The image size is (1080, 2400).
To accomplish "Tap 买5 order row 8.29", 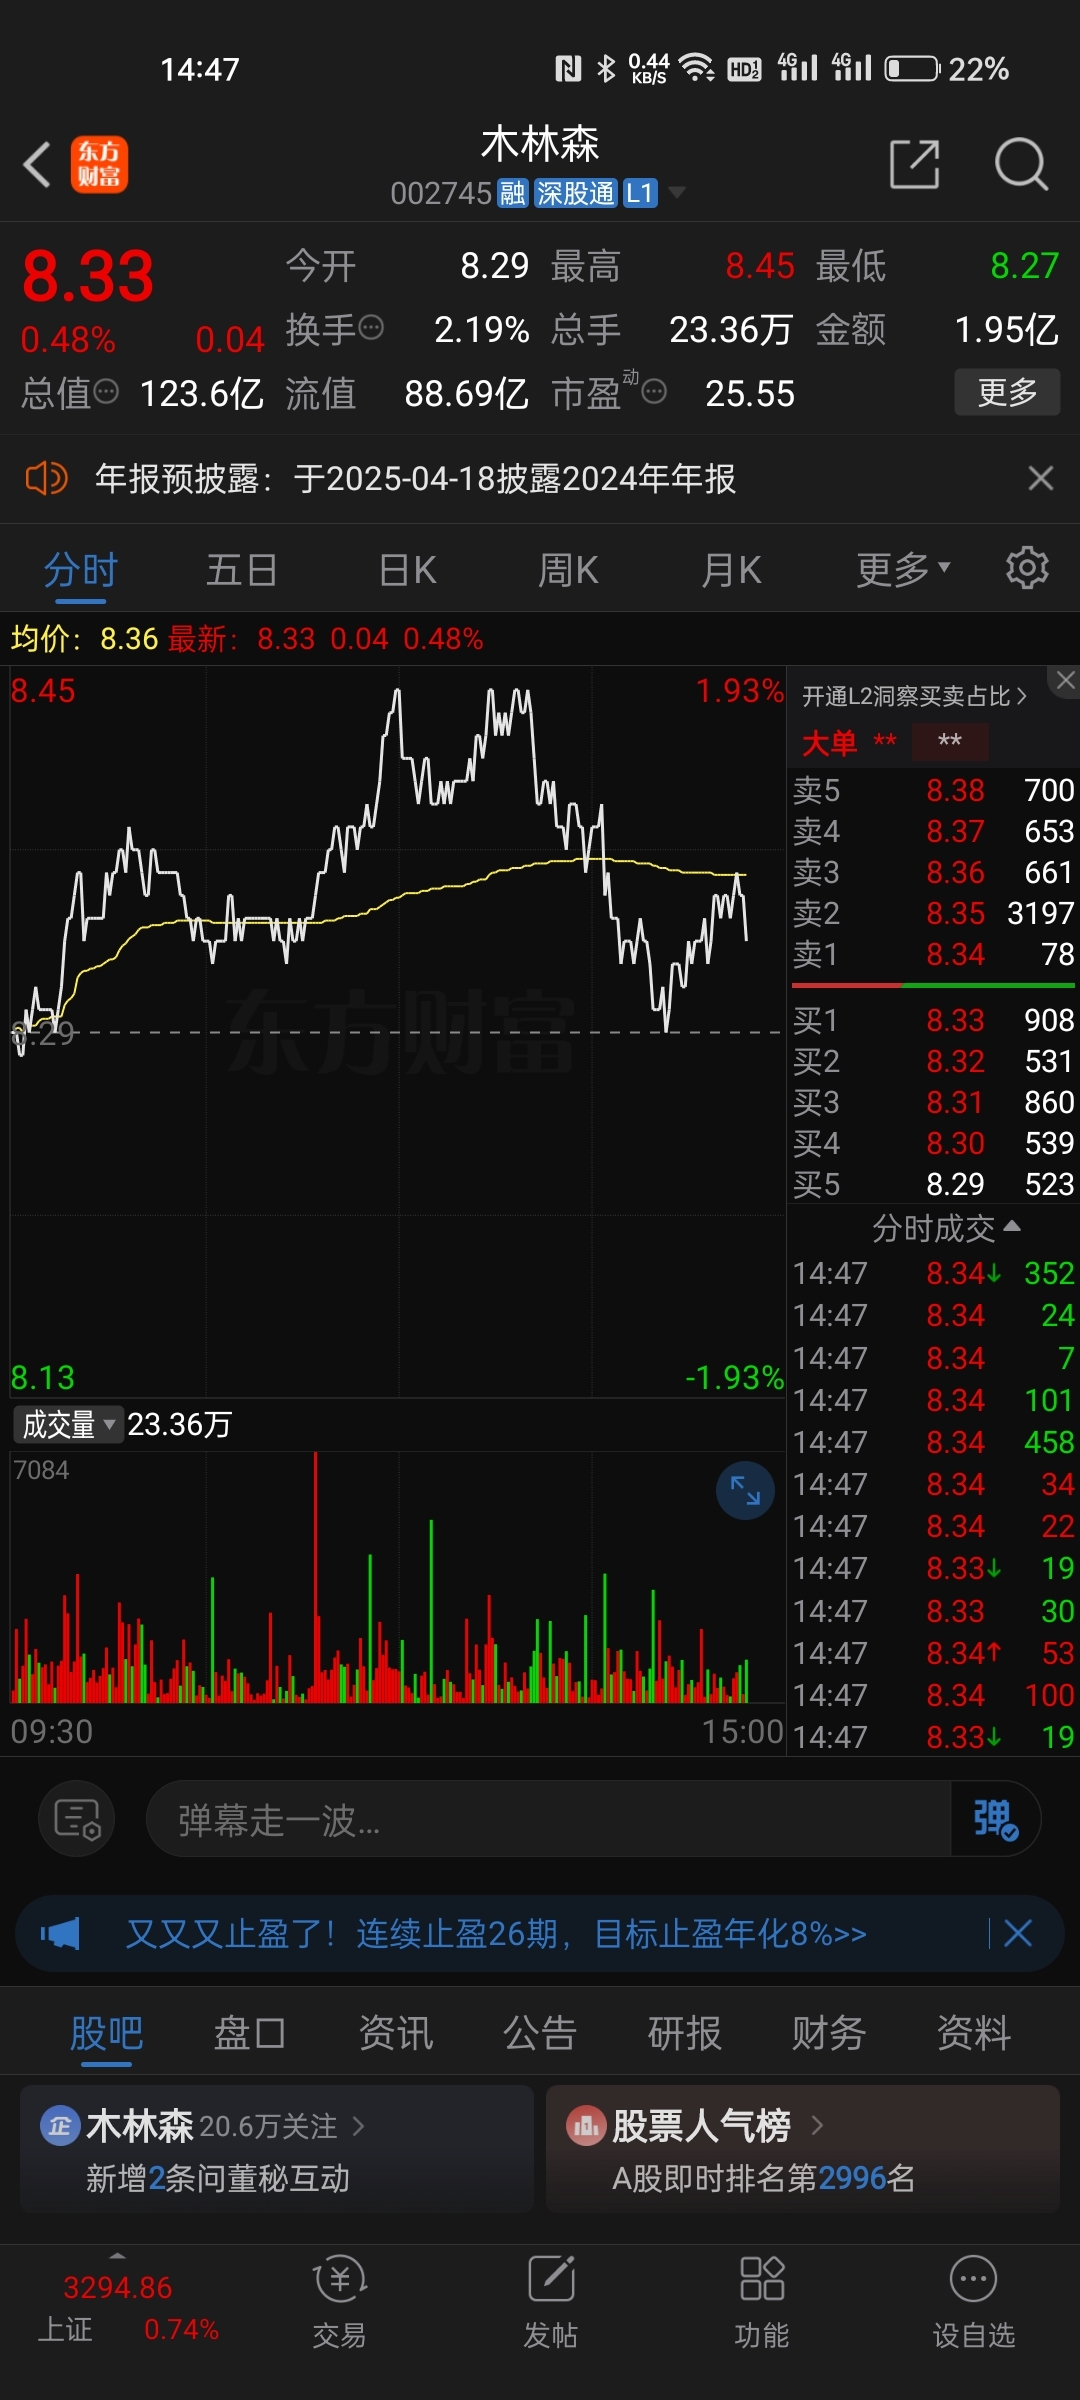I will 933,1184.
